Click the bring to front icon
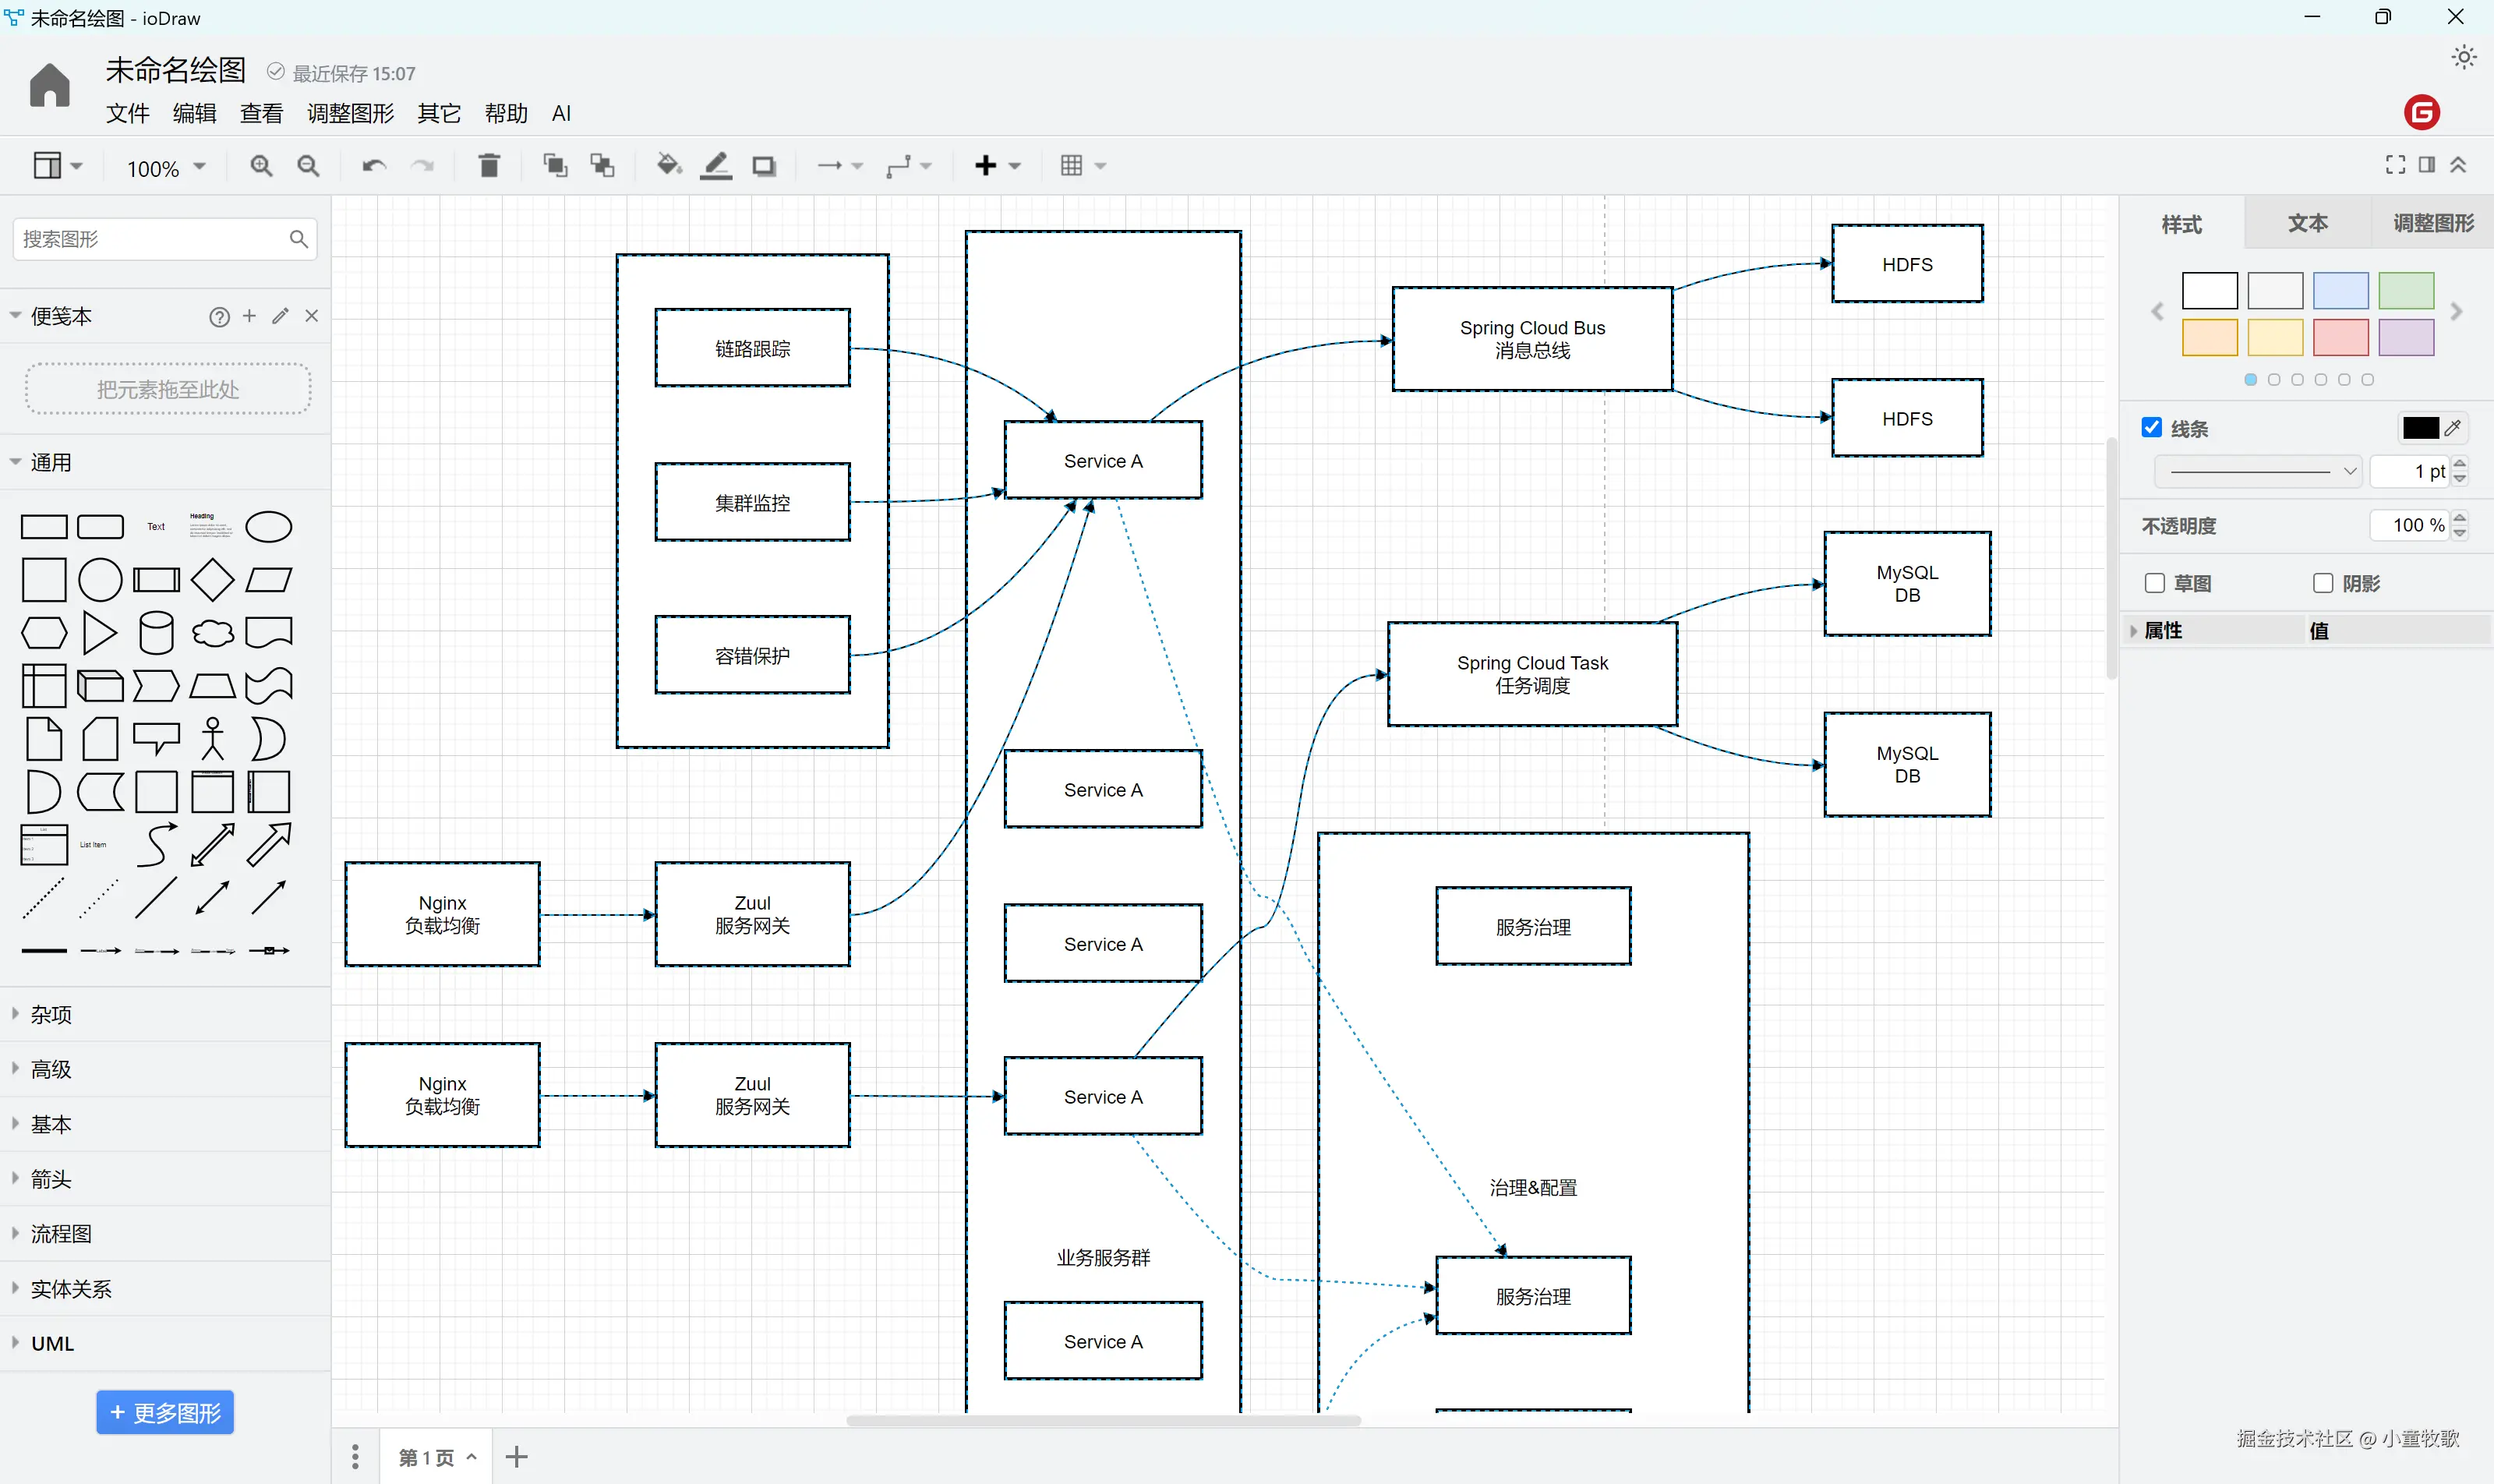Screen dimensions: 2494x1484 (554, 166)
